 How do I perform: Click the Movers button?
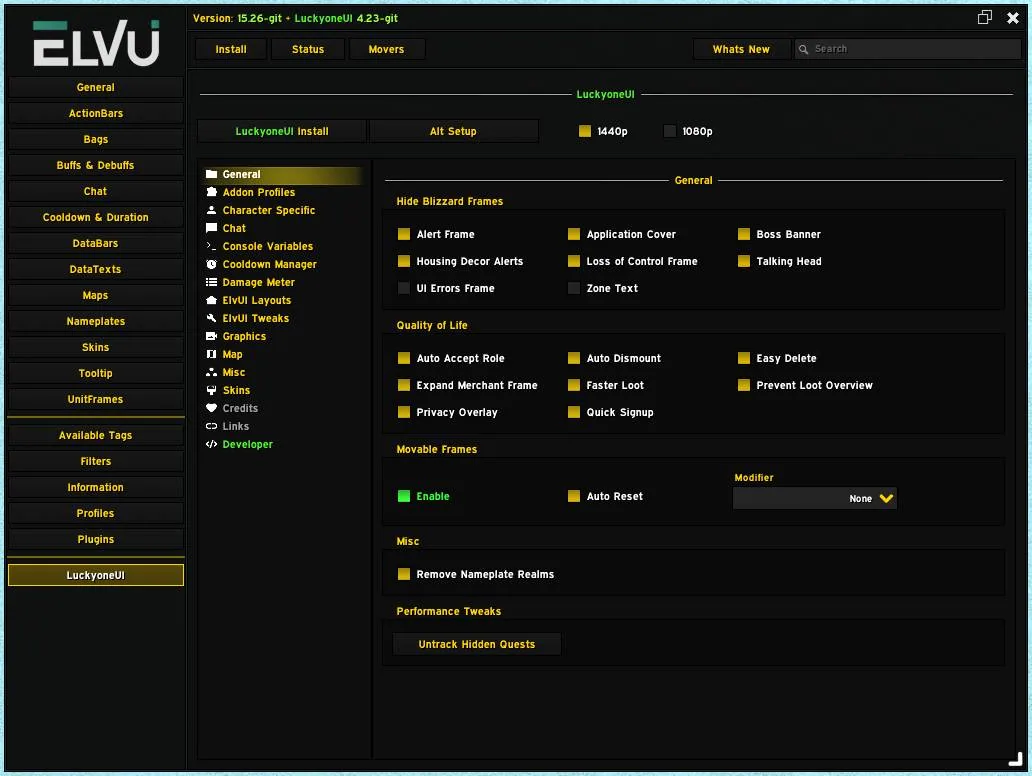click(x=386, y=49)
